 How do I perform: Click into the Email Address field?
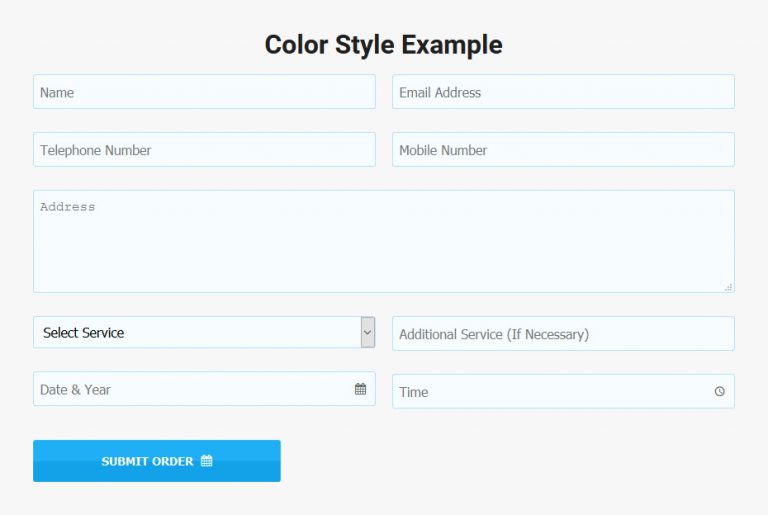(x=563, y=92)
